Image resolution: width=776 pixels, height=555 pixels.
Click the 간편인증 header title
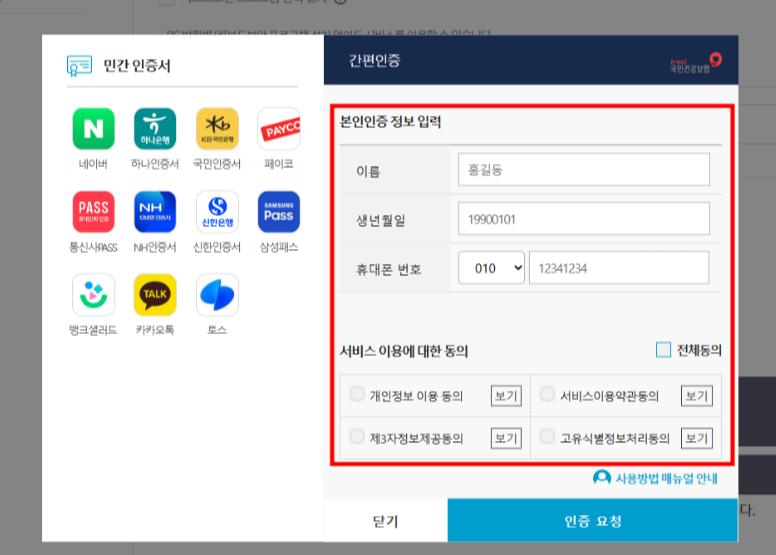click(x=375, y=60)
